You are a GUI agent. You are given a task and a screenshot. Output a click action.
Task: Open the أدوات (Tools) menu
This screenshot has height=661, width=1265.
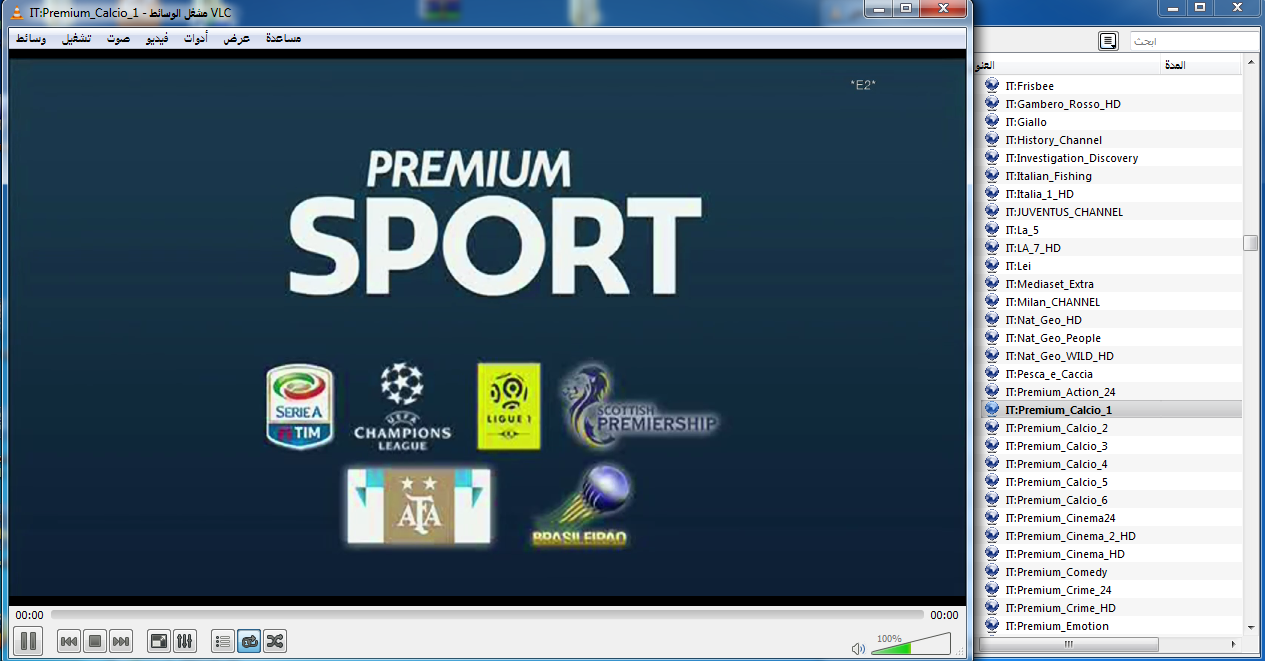[196, 38]
